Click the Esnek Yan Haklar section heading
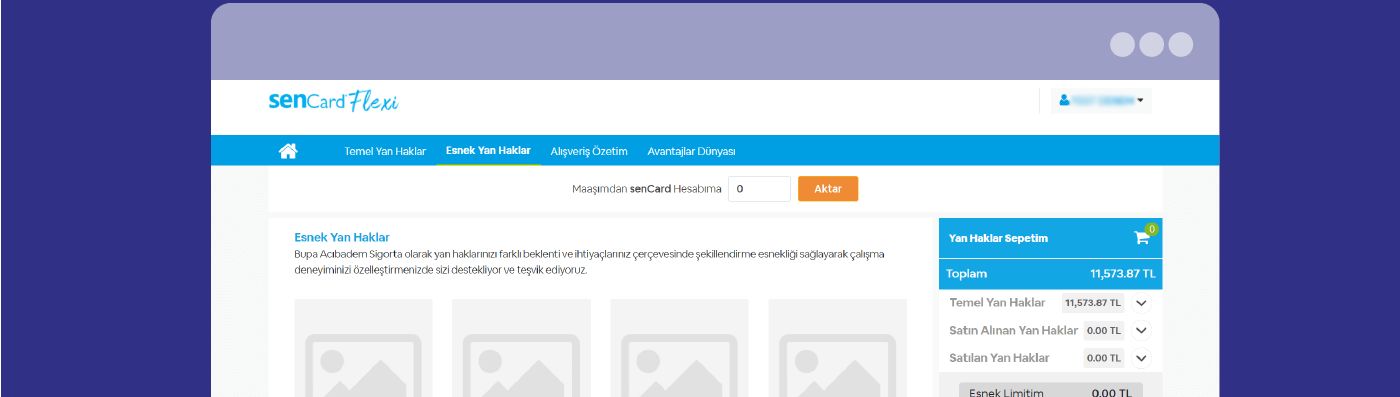This screenshot has height=397, width=1400. (342, 238)
